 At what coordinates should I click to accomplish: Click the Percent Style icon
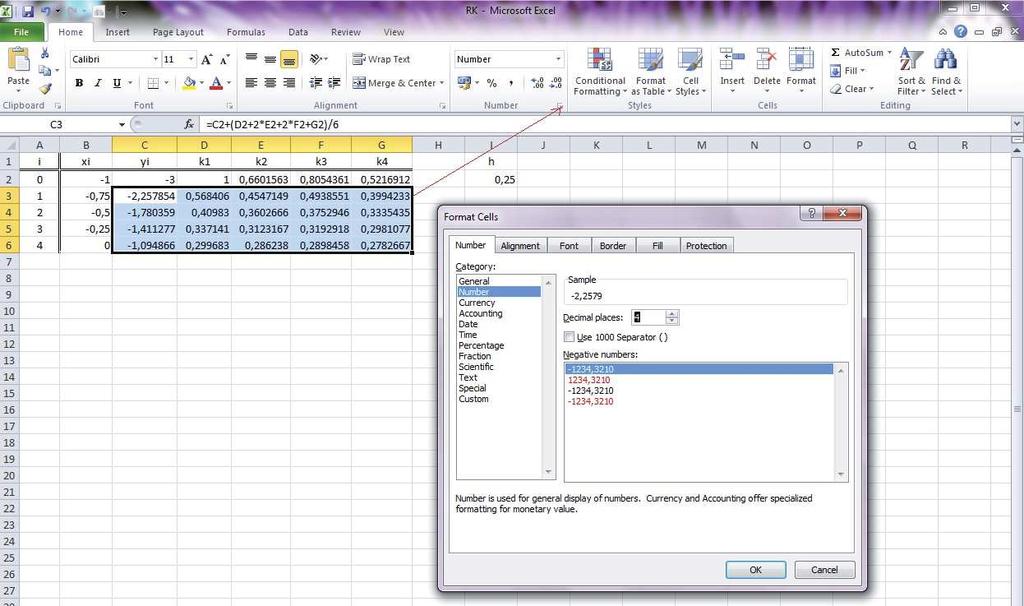pos(492,83)
